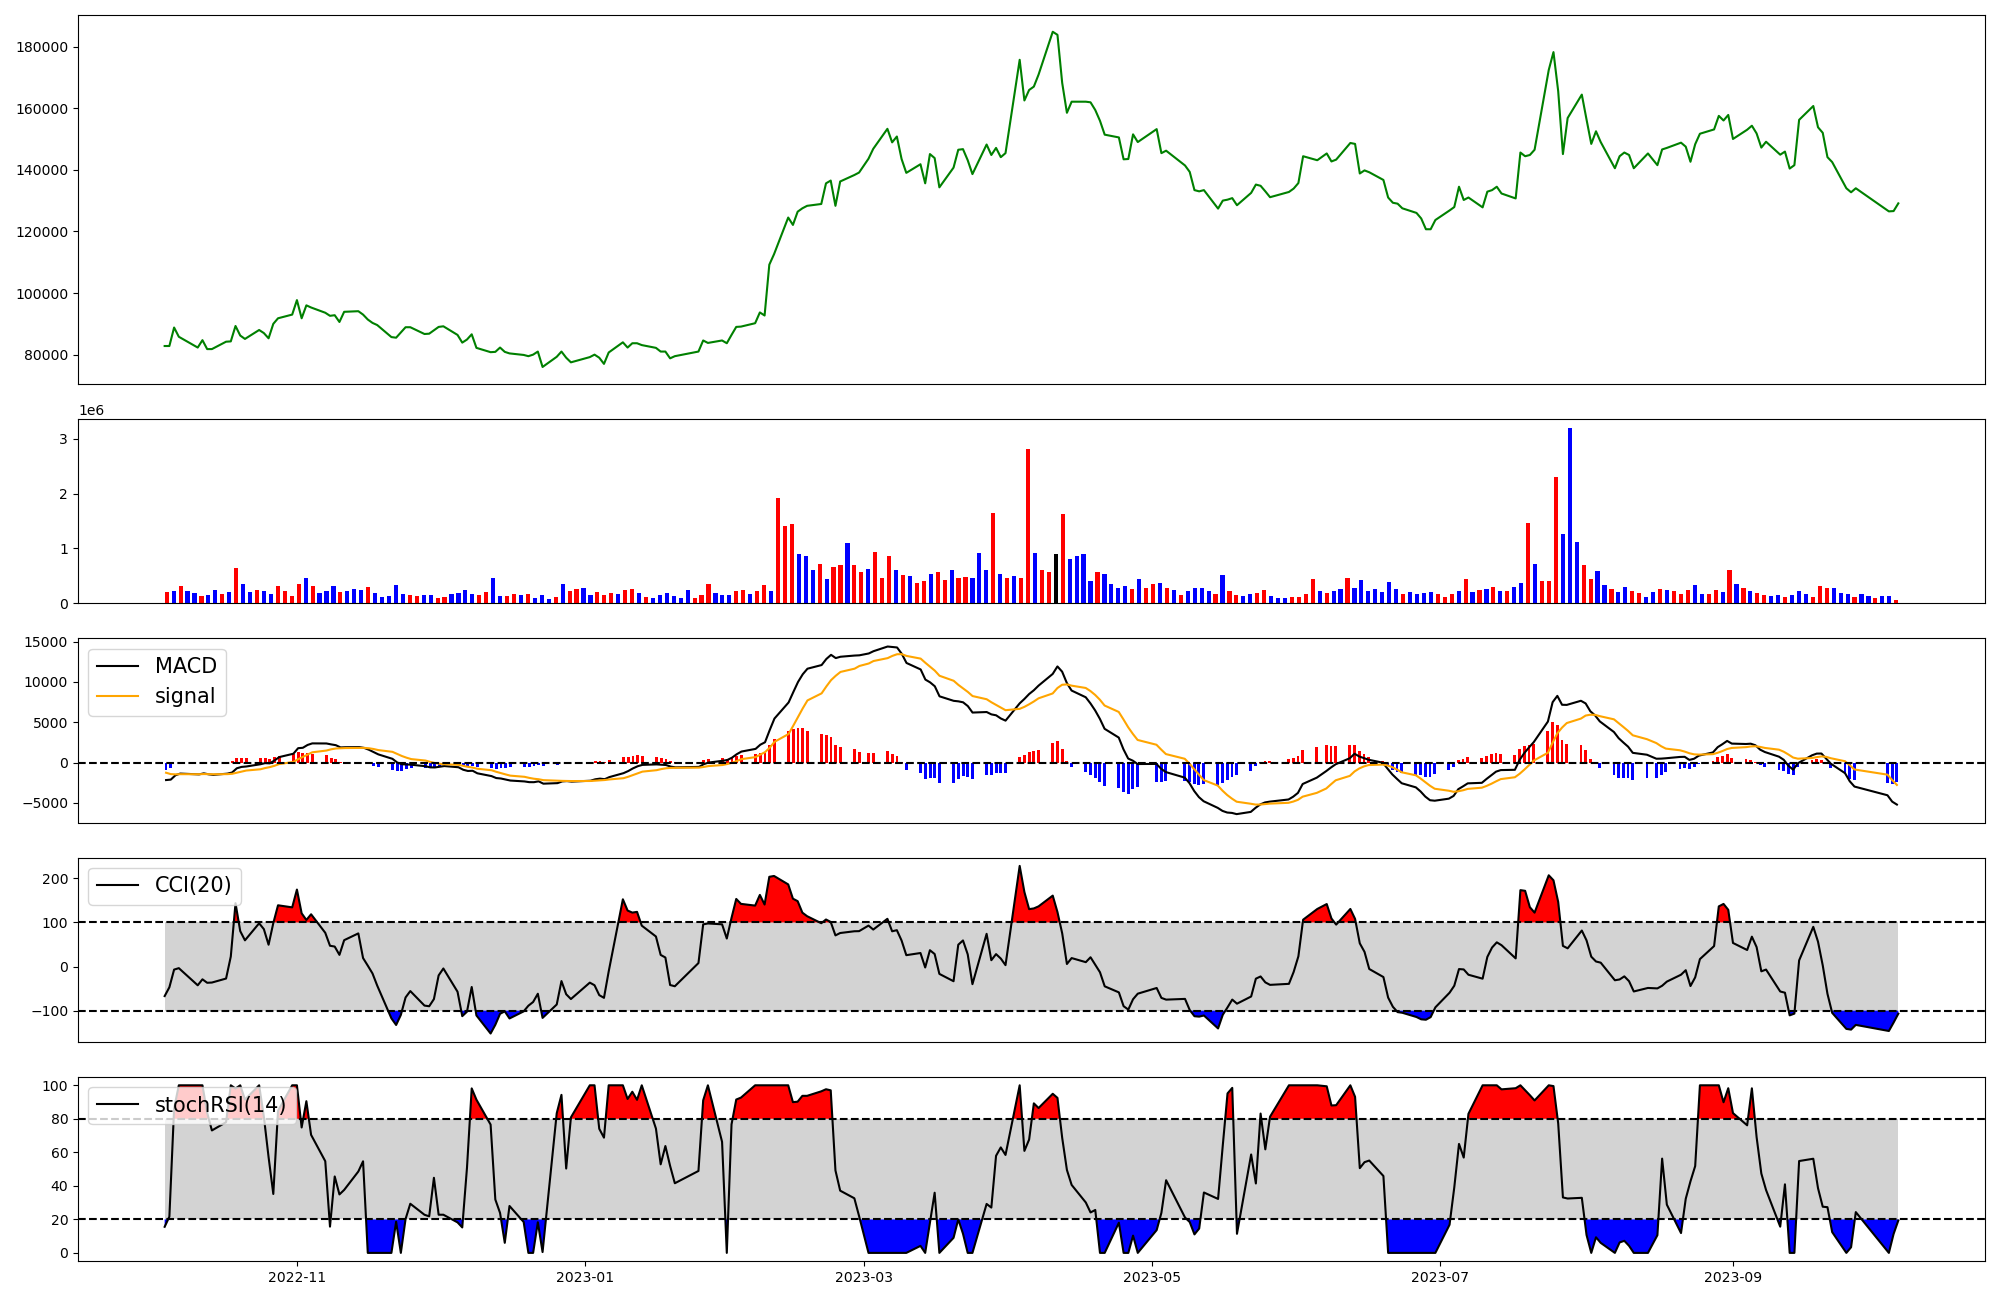This screenshot has height=1300, width=2000.
Task: Click the 15000 MACD axis label
Action: (47, 643)
